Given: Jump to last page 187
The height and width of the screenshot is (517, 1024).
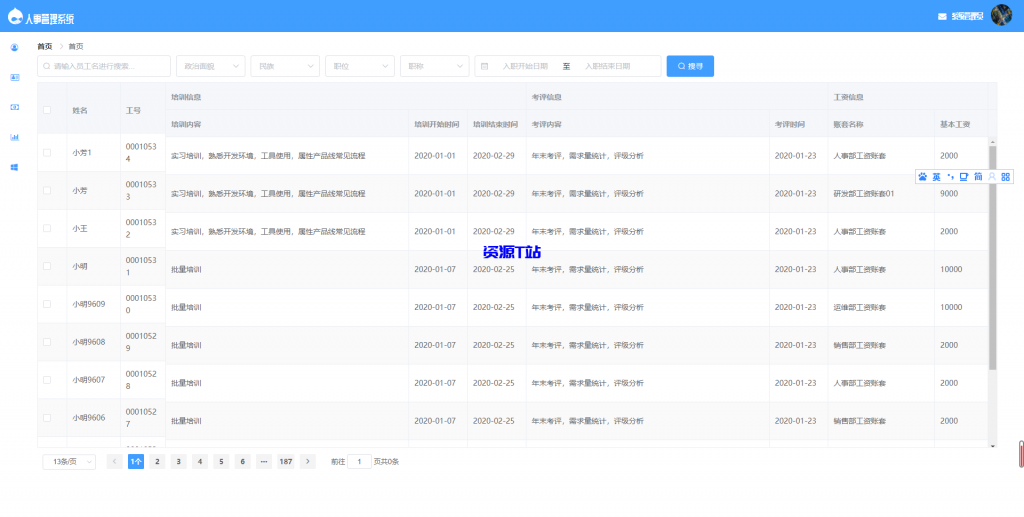Looking at the screenshot, I should (286, 461).
